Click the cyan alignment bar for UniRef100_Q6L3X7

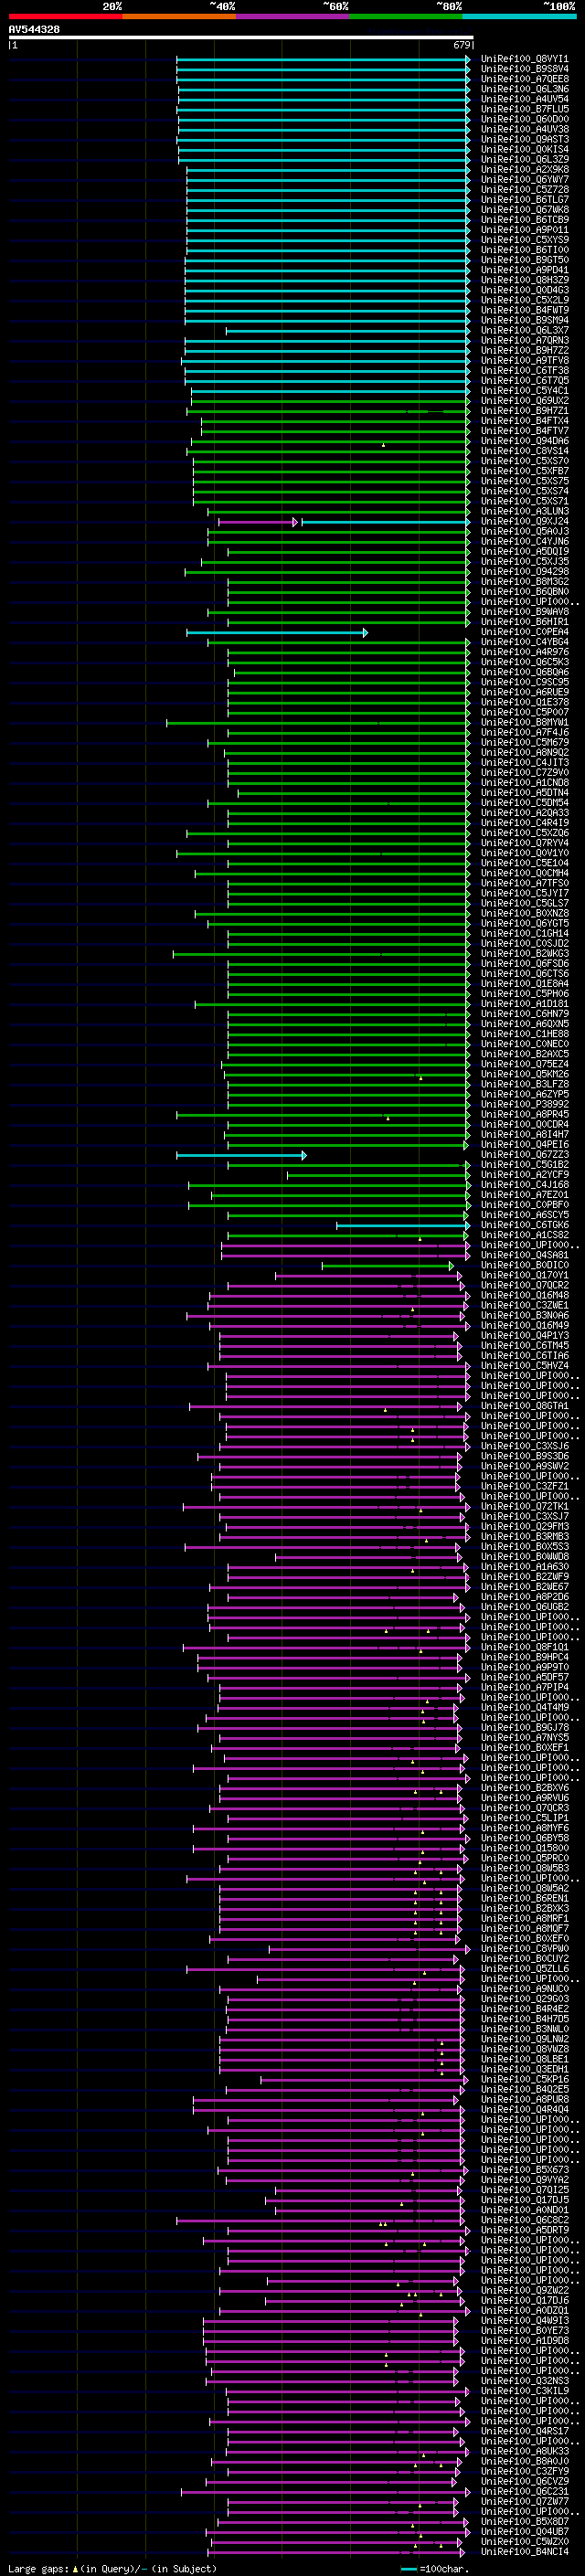(x=348, y=331)
